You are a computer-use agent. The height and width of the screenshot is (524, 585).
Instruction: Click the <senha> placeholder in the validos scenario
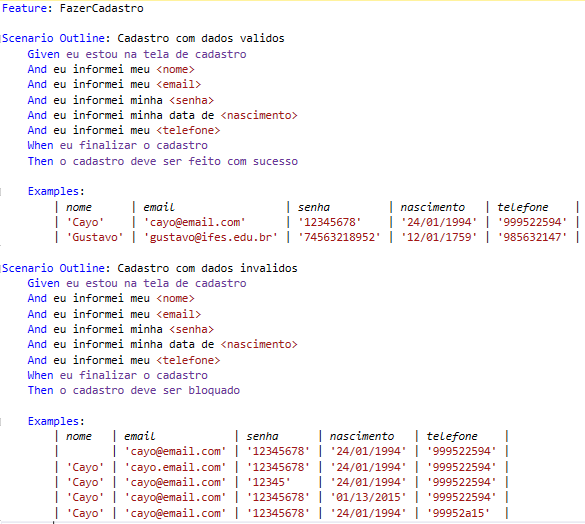point(191,101)
